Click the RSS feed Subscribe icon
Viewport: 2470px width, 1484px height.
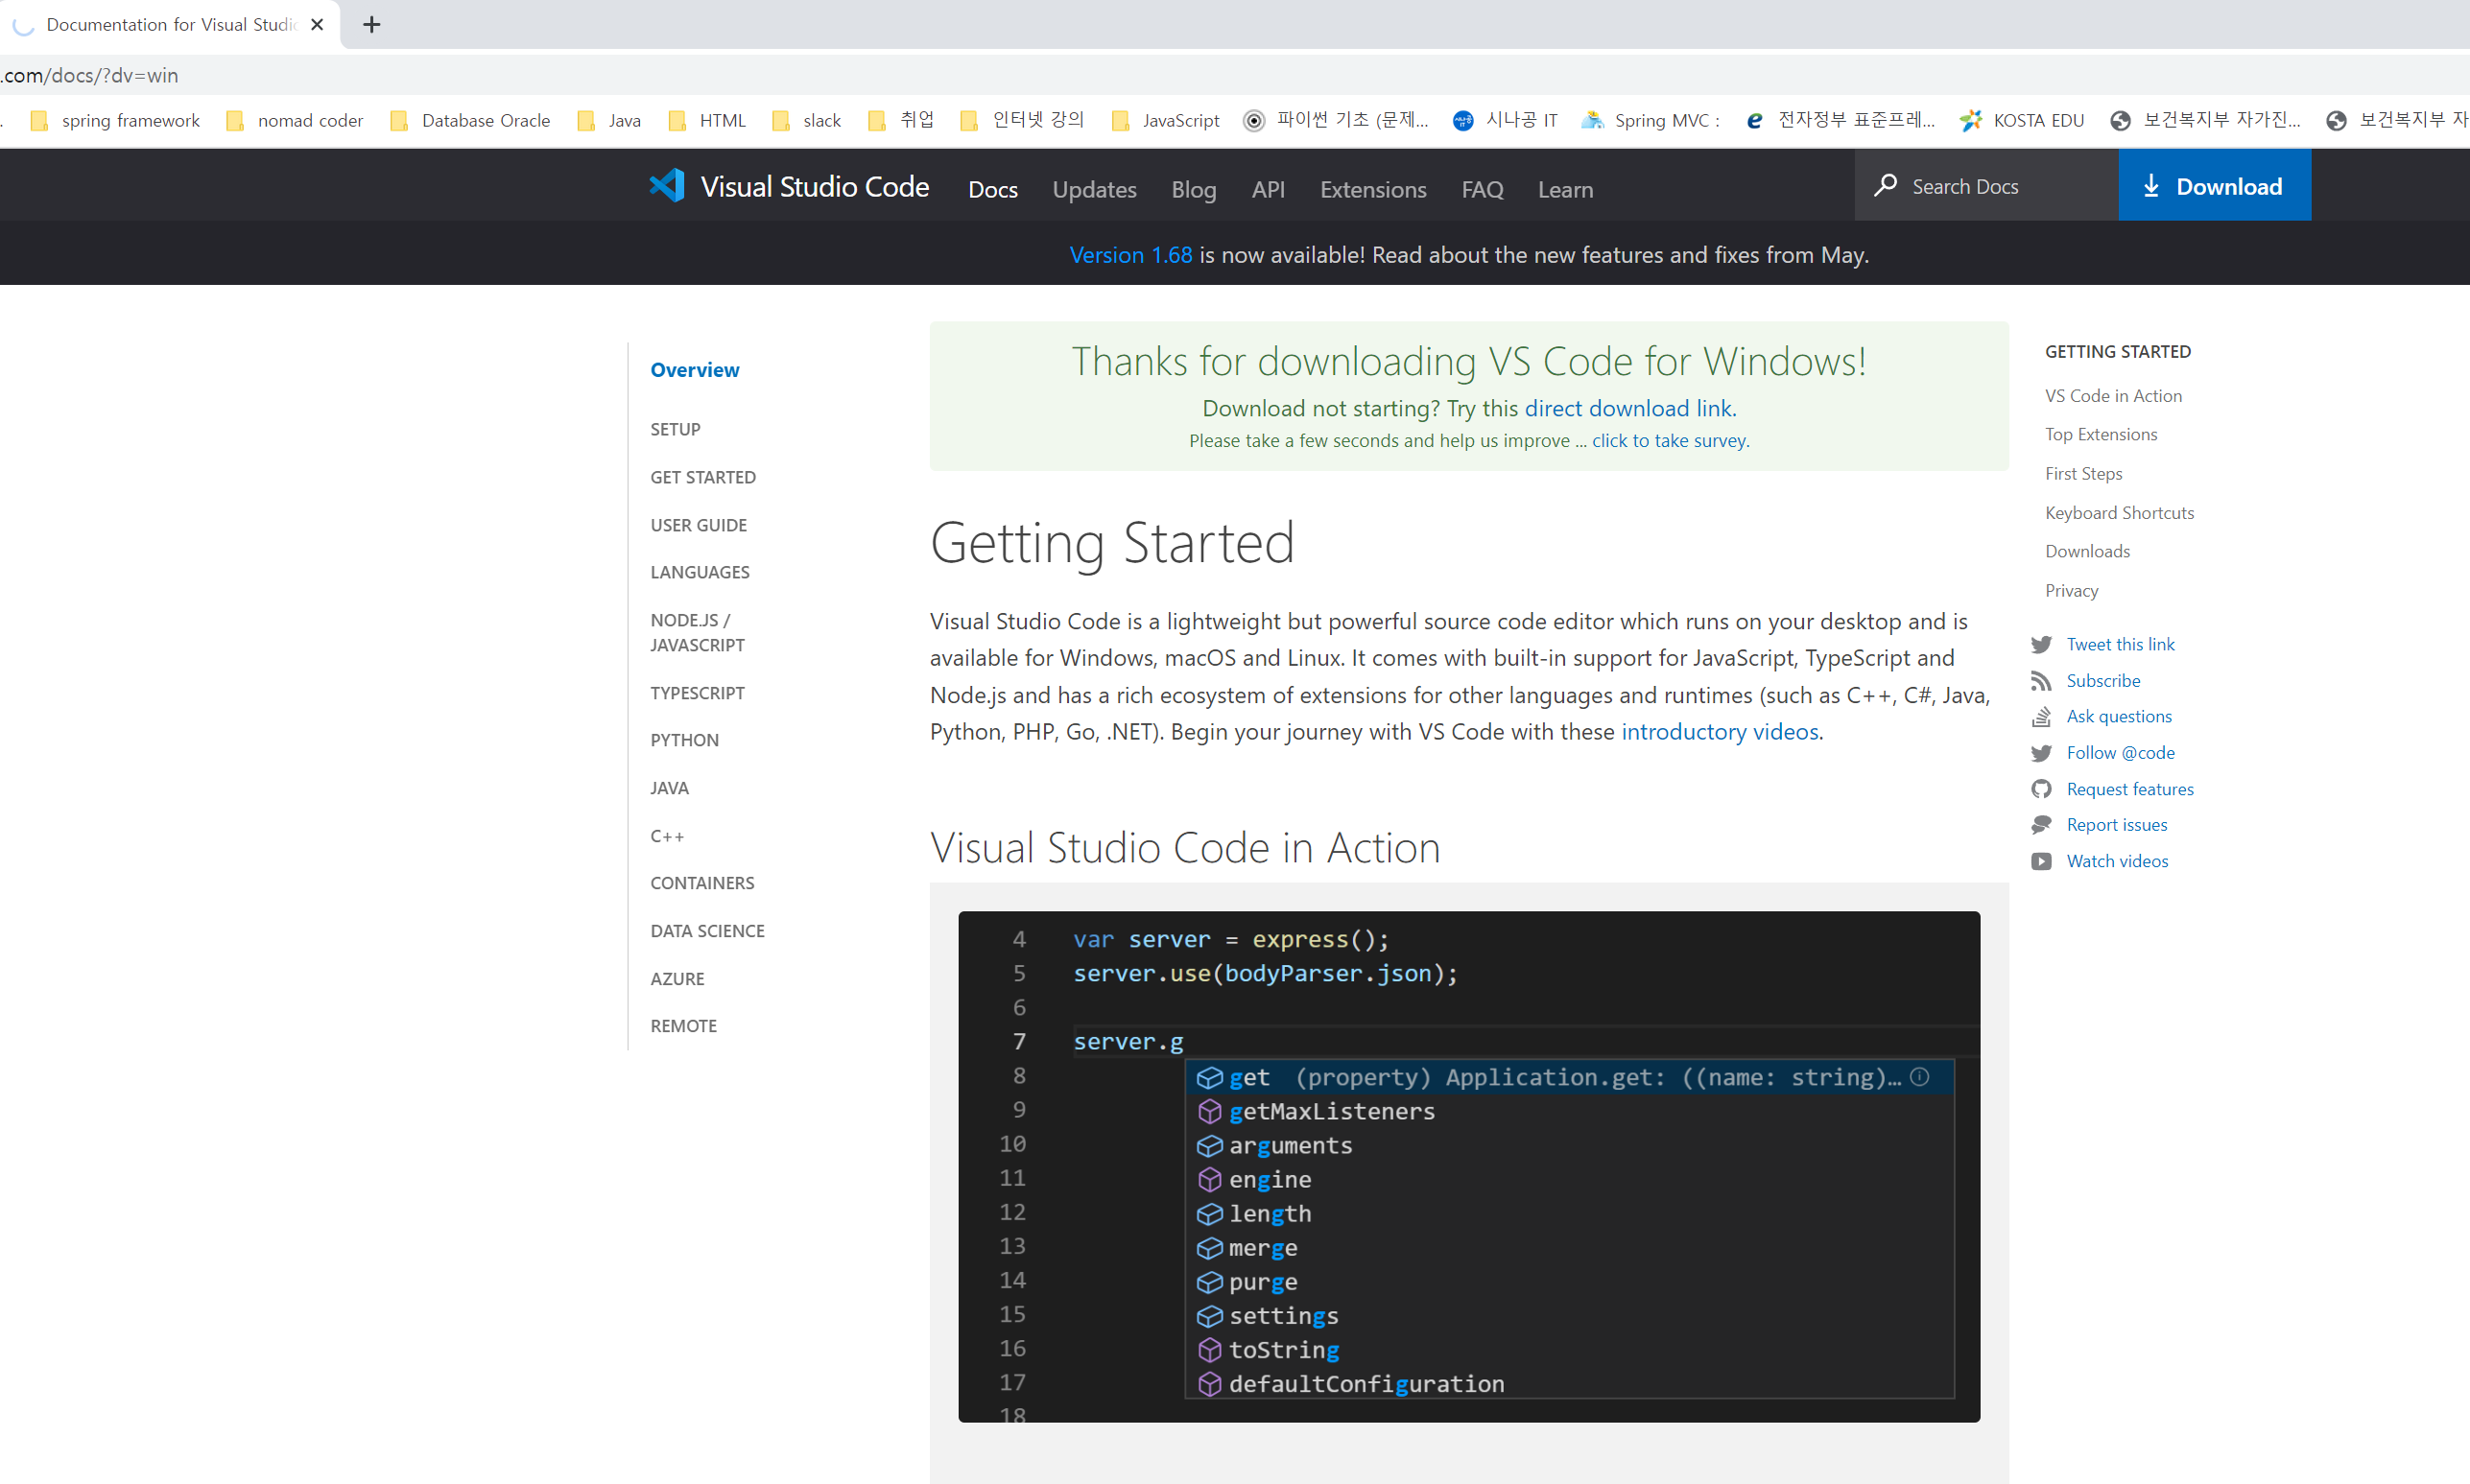pyautogui.click(x=2041, y=681)
